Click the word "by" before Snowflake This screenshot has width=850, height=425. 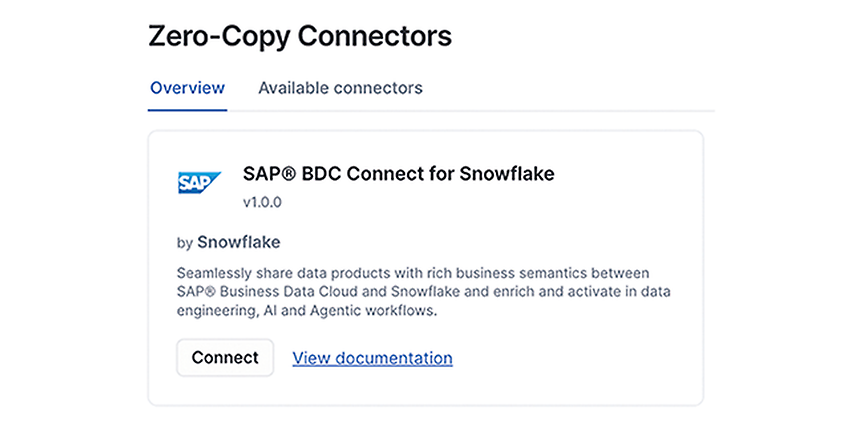[185, 243]
